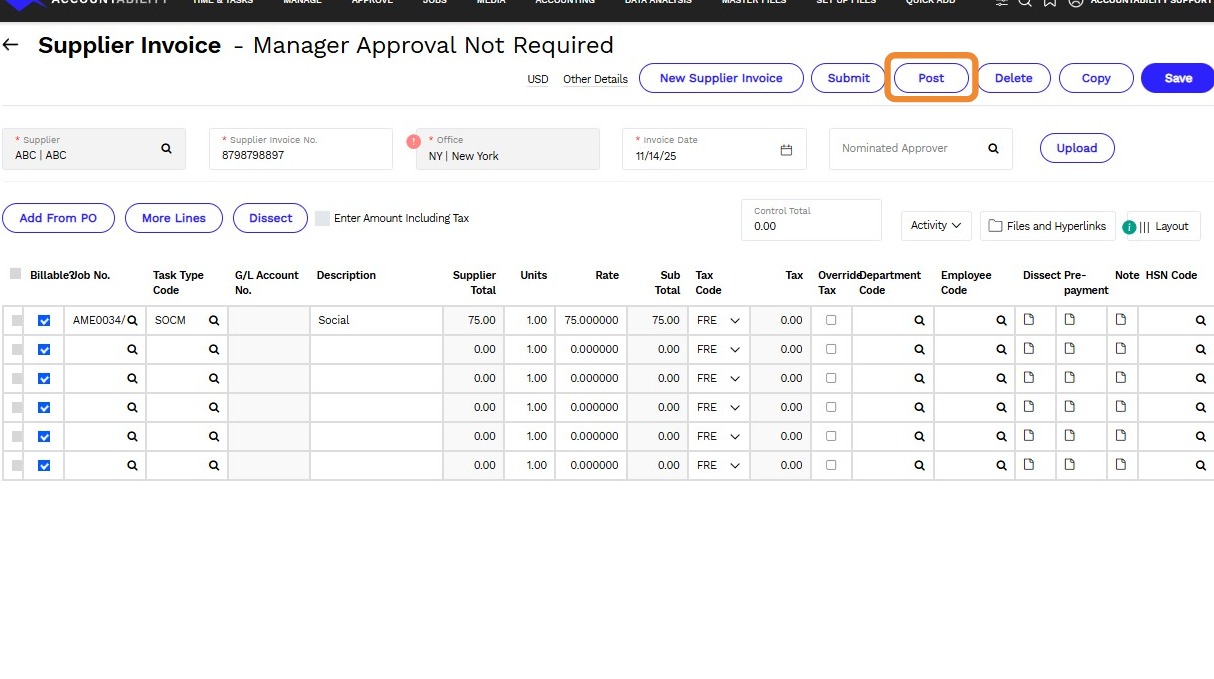Click the HSN Code column header

point(1171,275)
